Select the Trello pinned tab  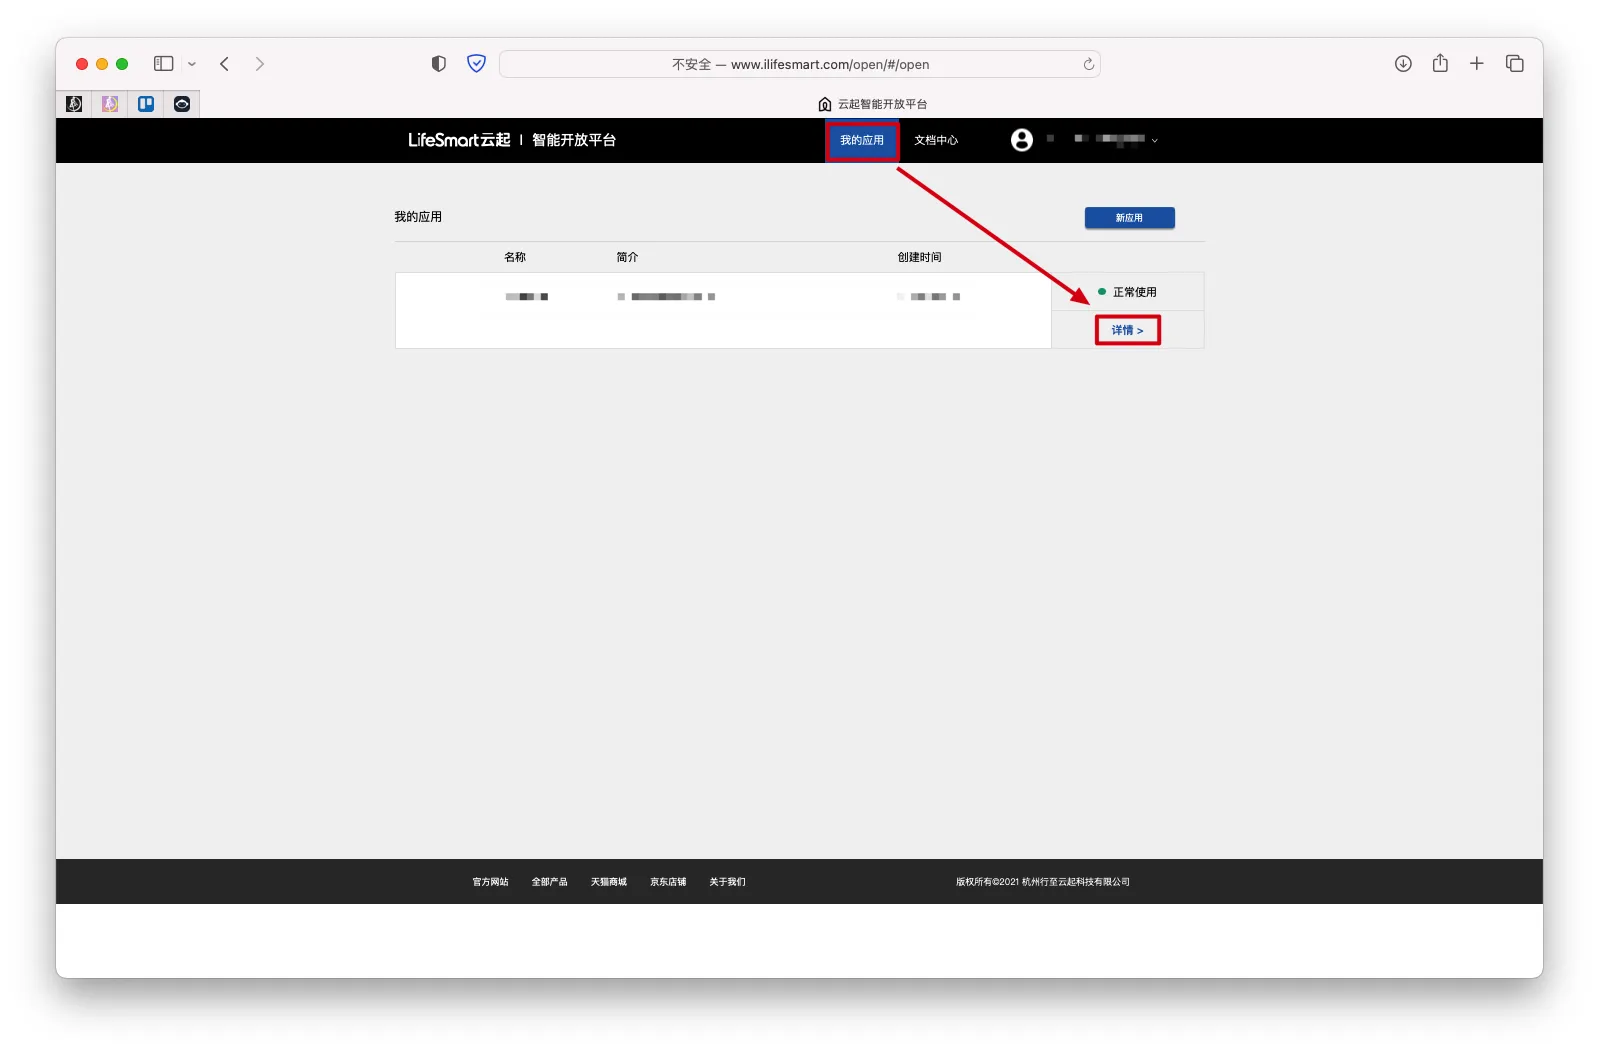pyautogui.click(x=146, y=104)
